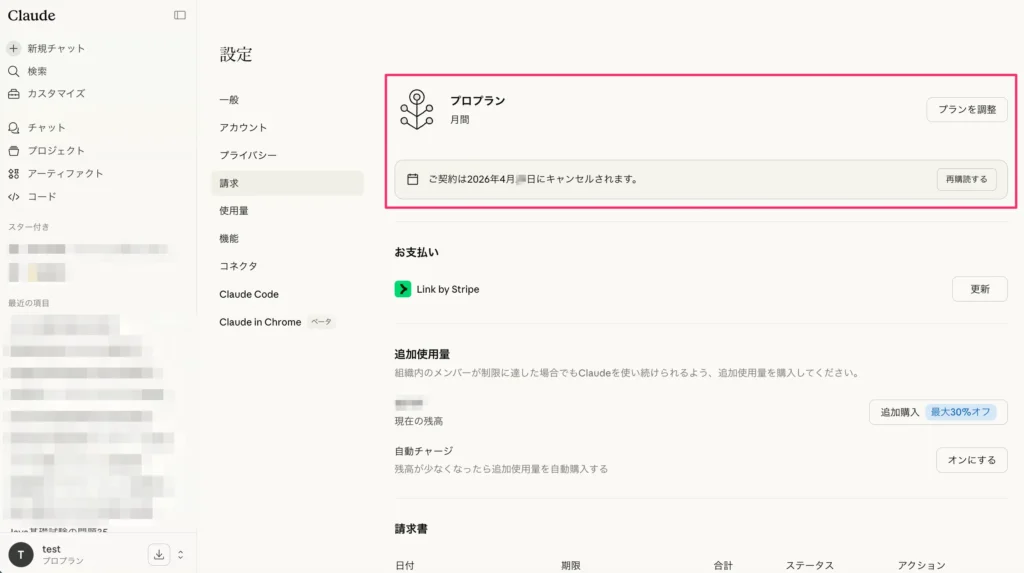Click the 現在の残高 label

pos(419,421)
